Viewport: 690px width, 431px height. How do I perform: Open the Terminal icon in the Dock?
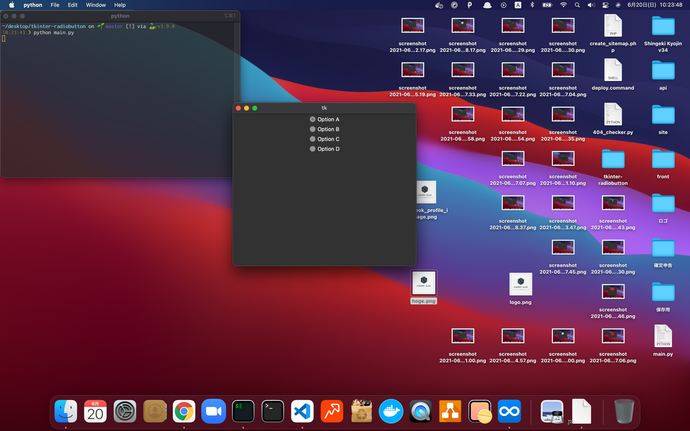[272, 411]
